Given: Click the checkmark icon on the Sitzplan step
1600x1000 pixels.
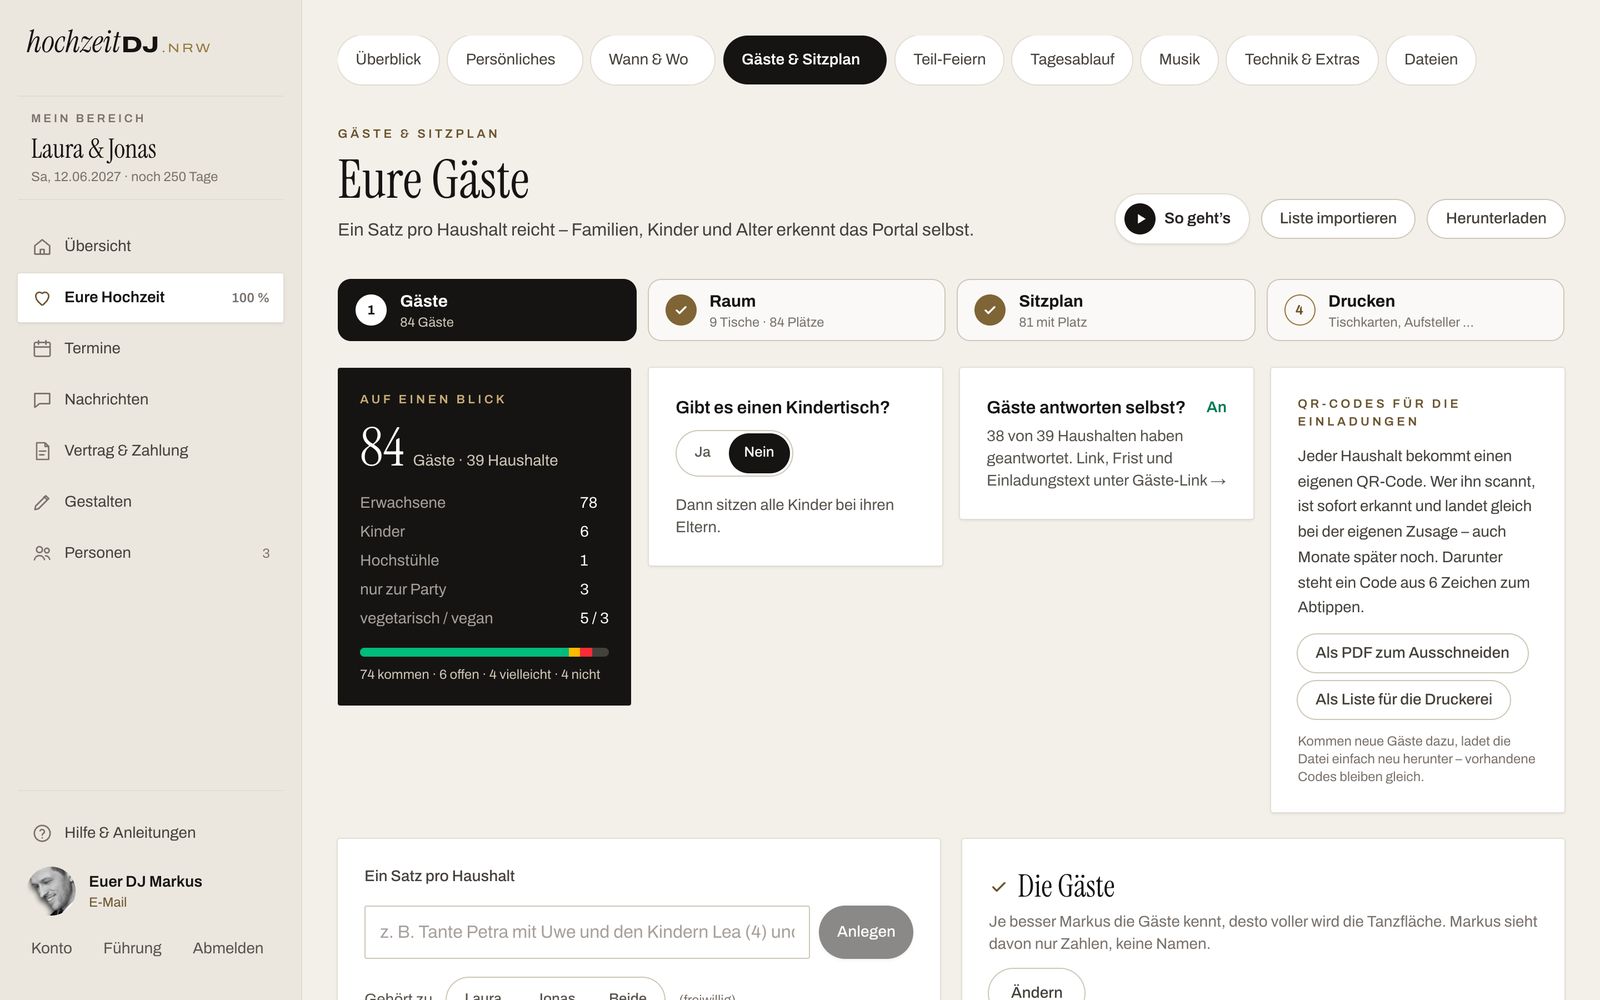Looking at the screenshot, I should point(990,310).
